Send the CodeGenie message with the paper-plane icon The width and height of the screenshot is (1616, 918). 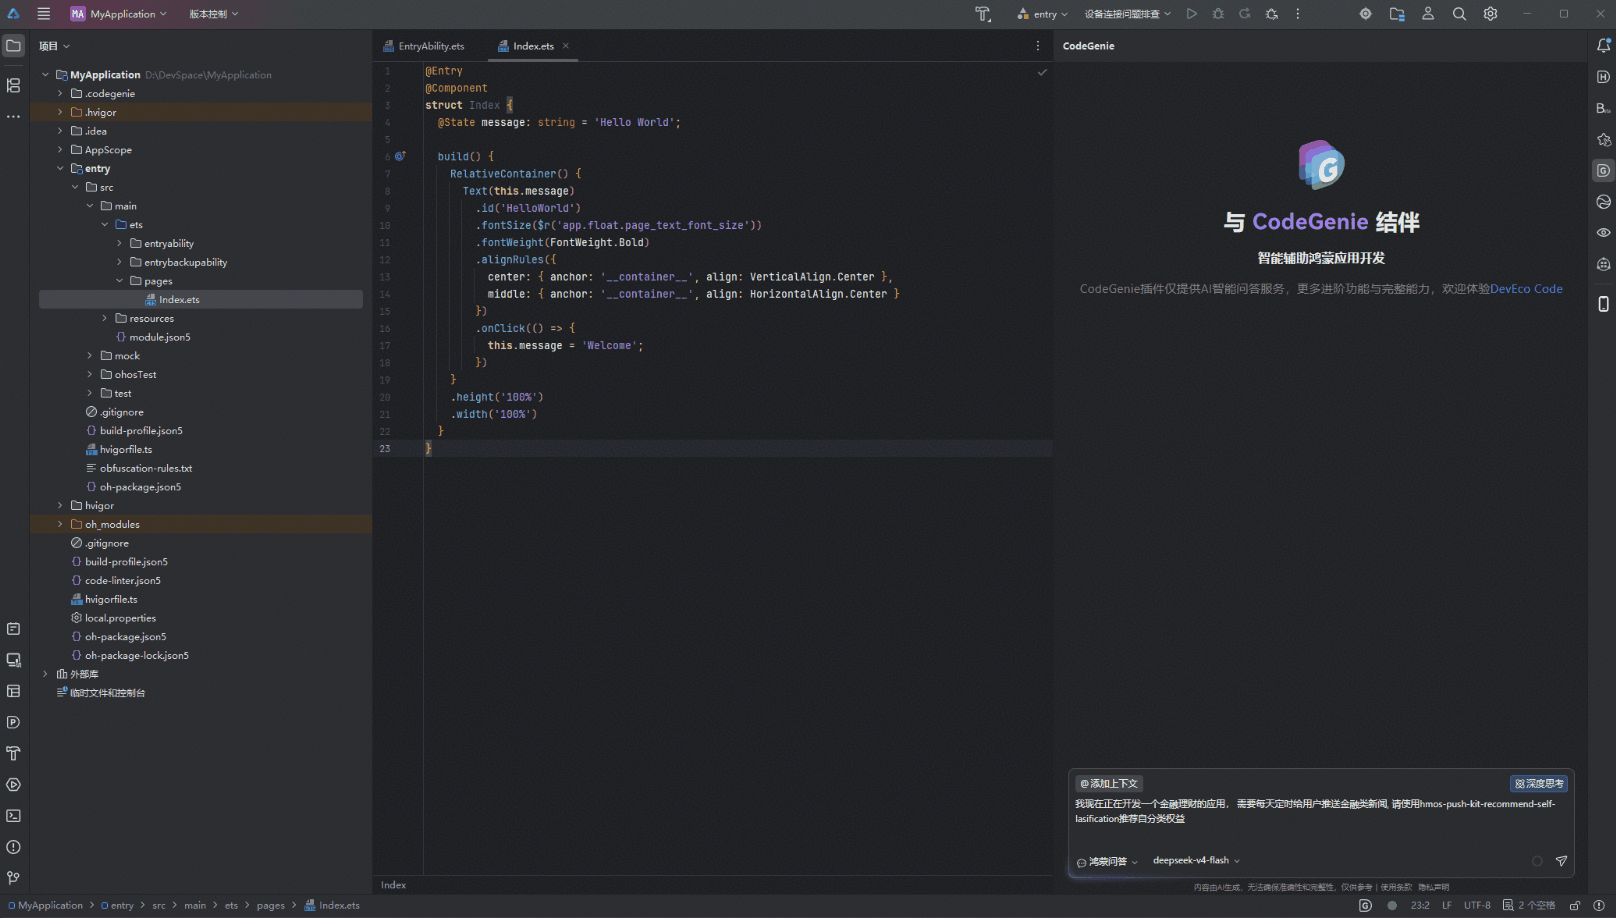coord(1561,861)
